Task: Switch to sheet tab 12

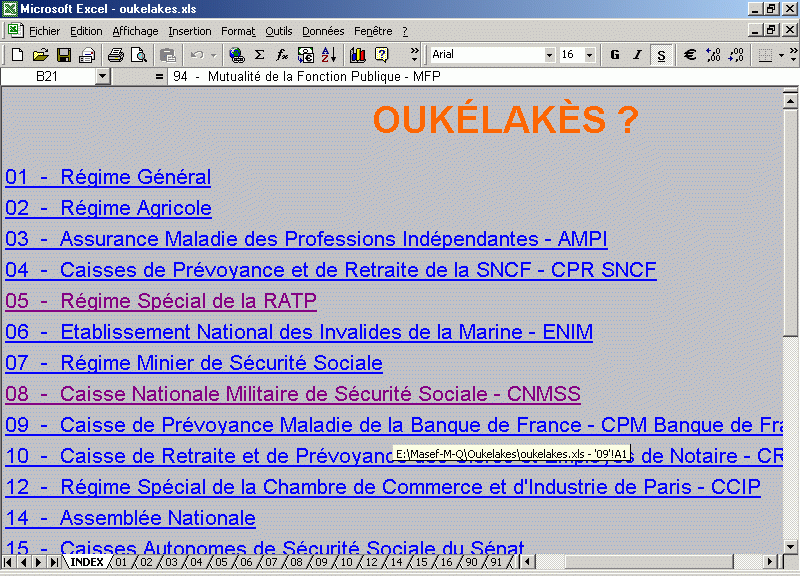Action: click(371, 562)
